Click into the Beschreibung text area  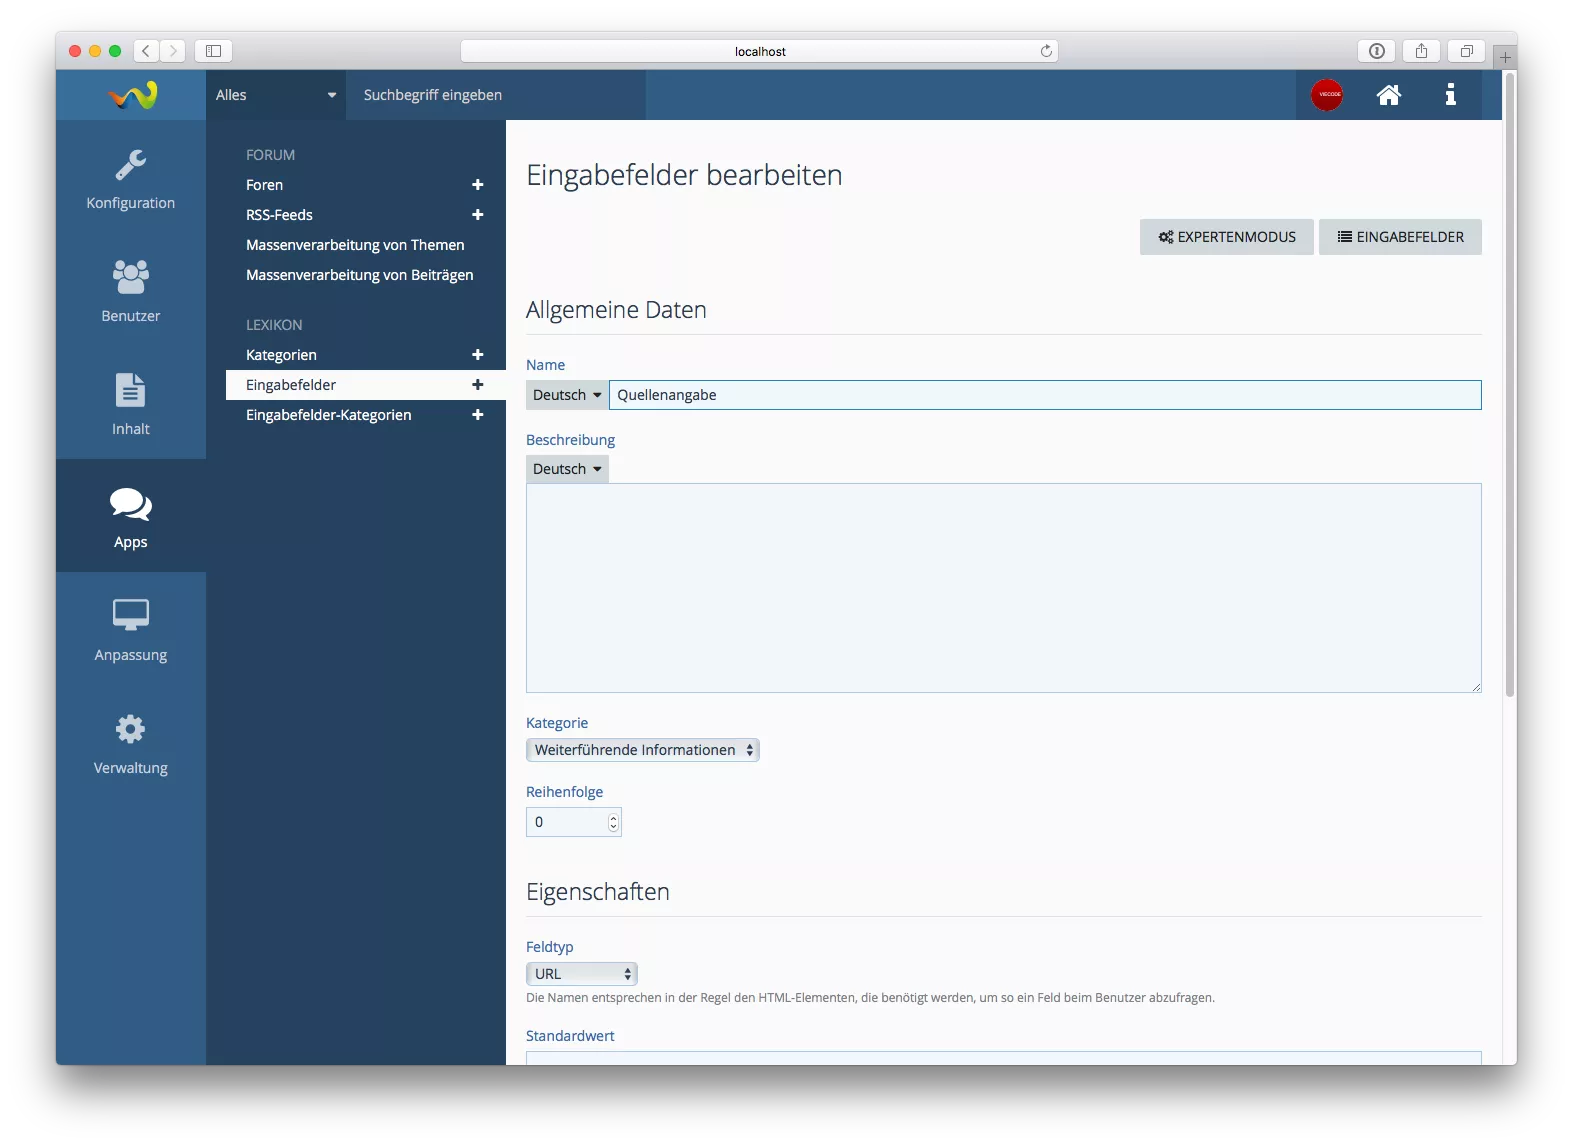[x=1003, y=588]
